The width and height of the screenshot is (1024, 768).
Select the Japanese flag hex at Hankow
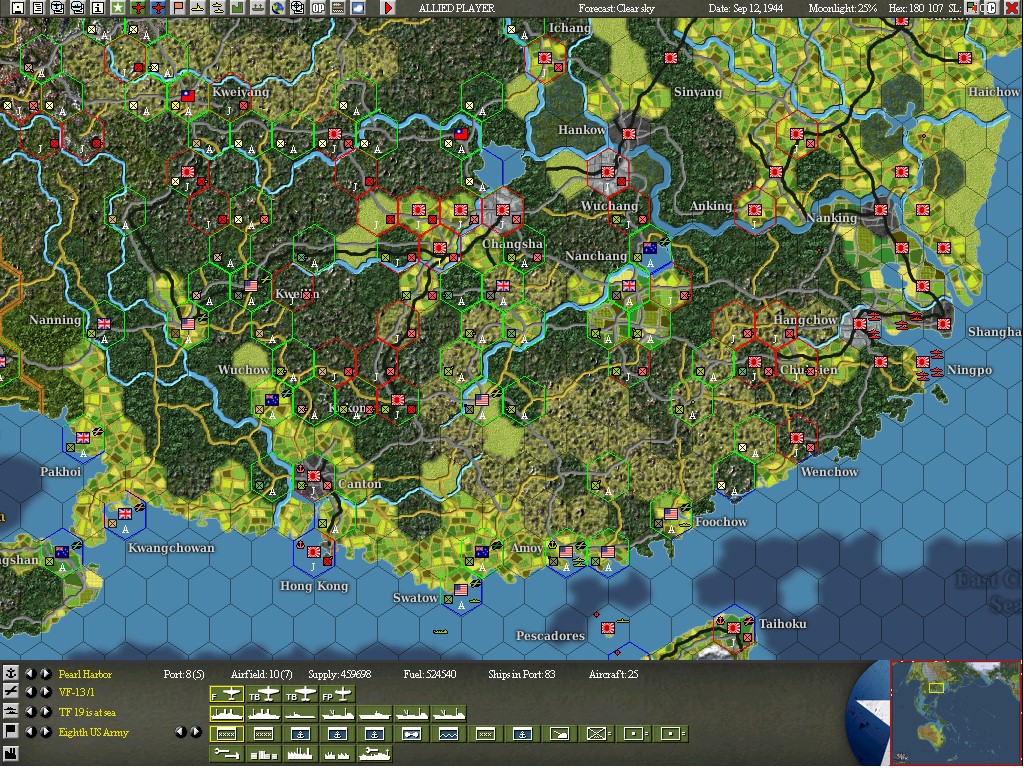629,134
